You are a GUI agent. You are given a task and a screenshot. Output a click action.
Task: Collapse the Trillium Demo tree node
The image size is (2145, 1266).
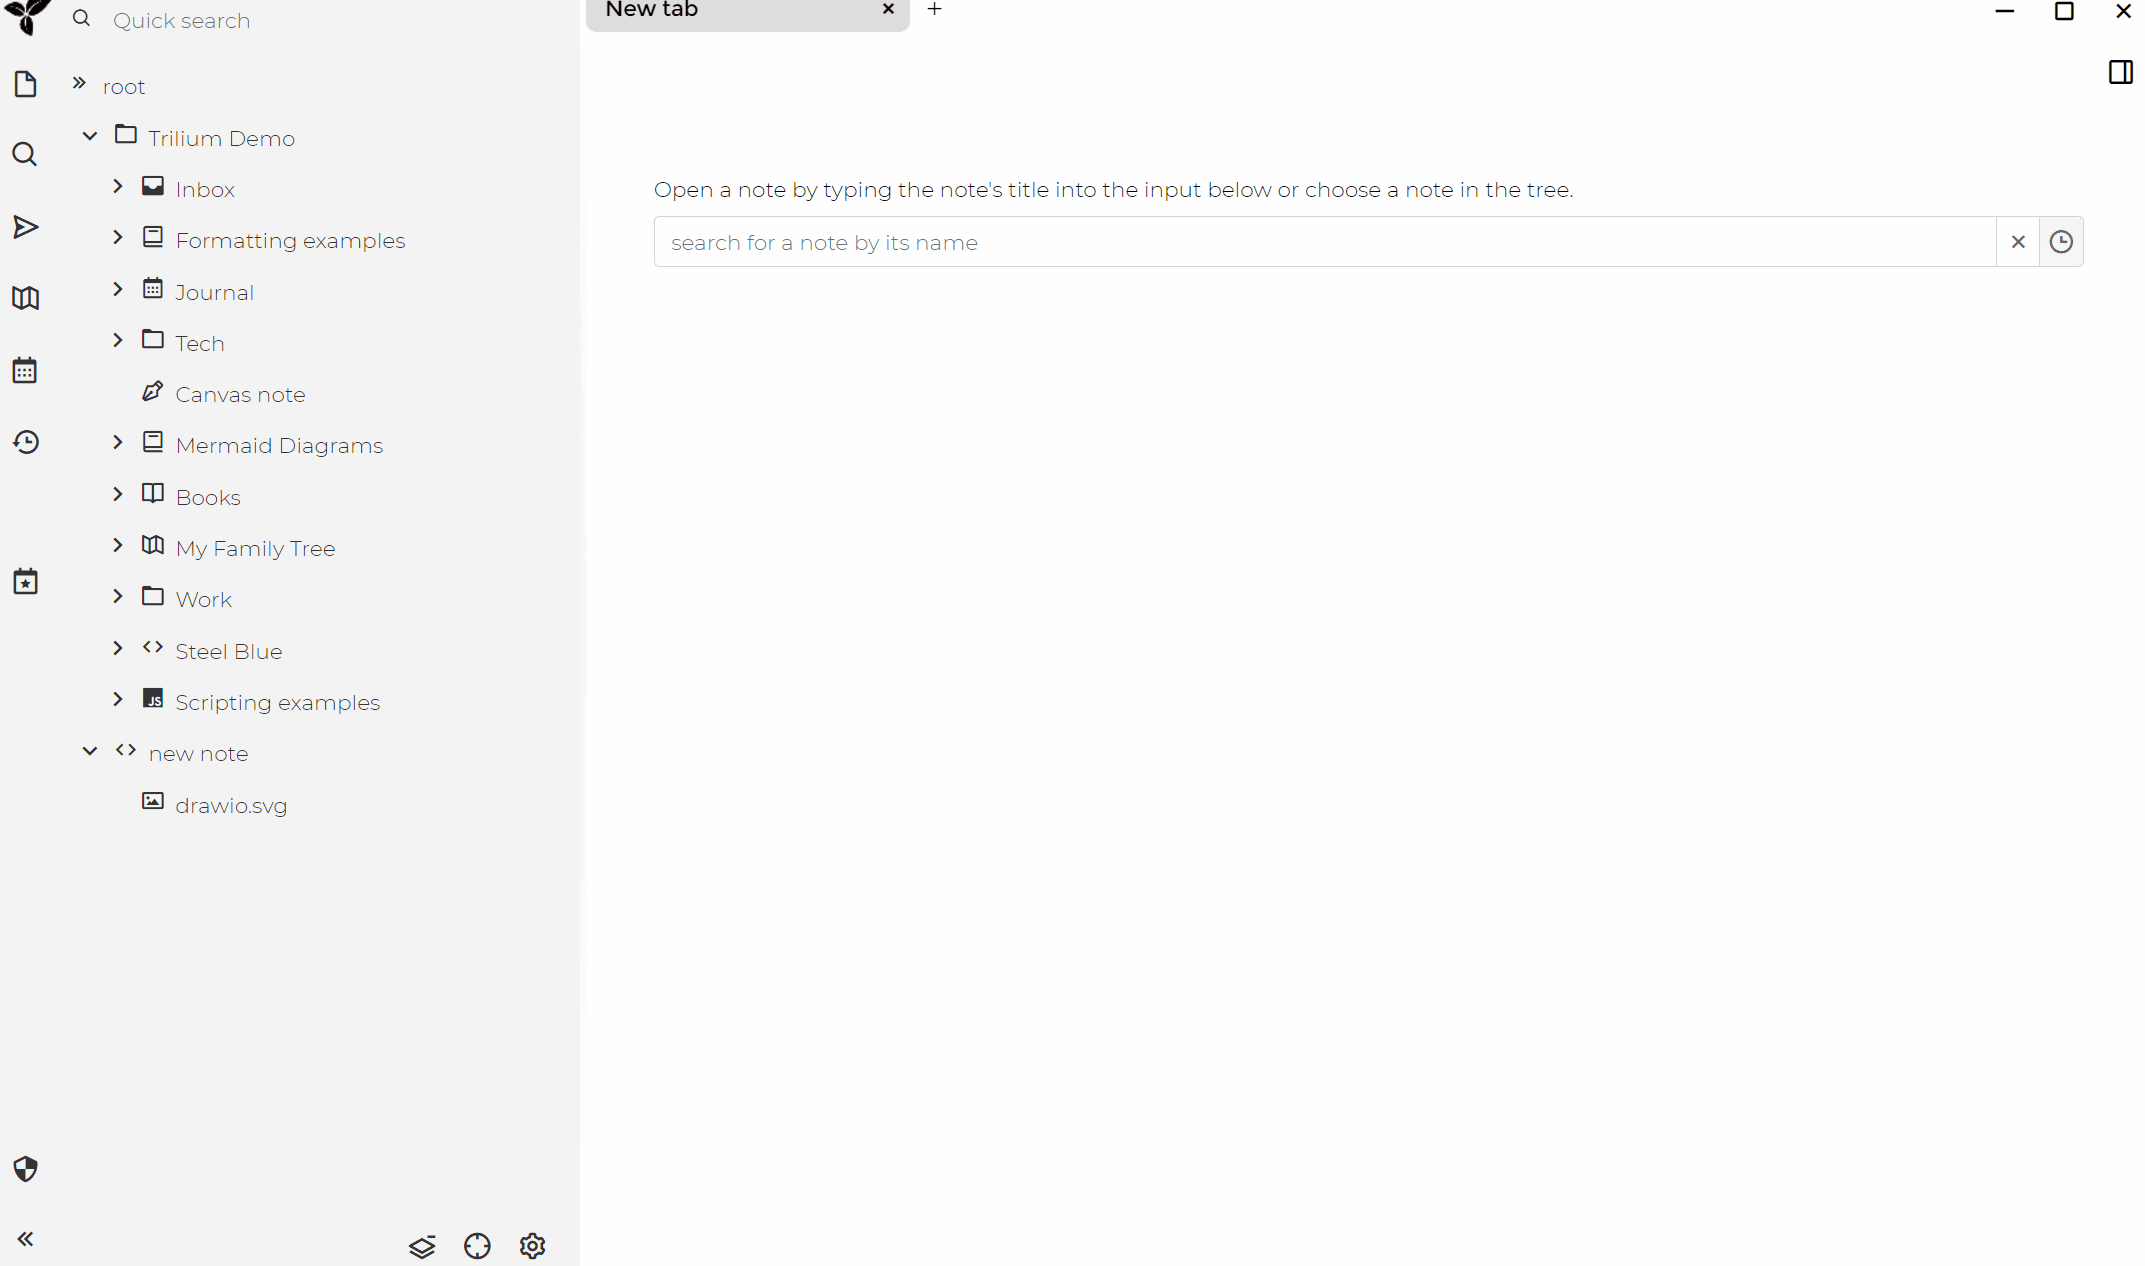pos(90,136)
